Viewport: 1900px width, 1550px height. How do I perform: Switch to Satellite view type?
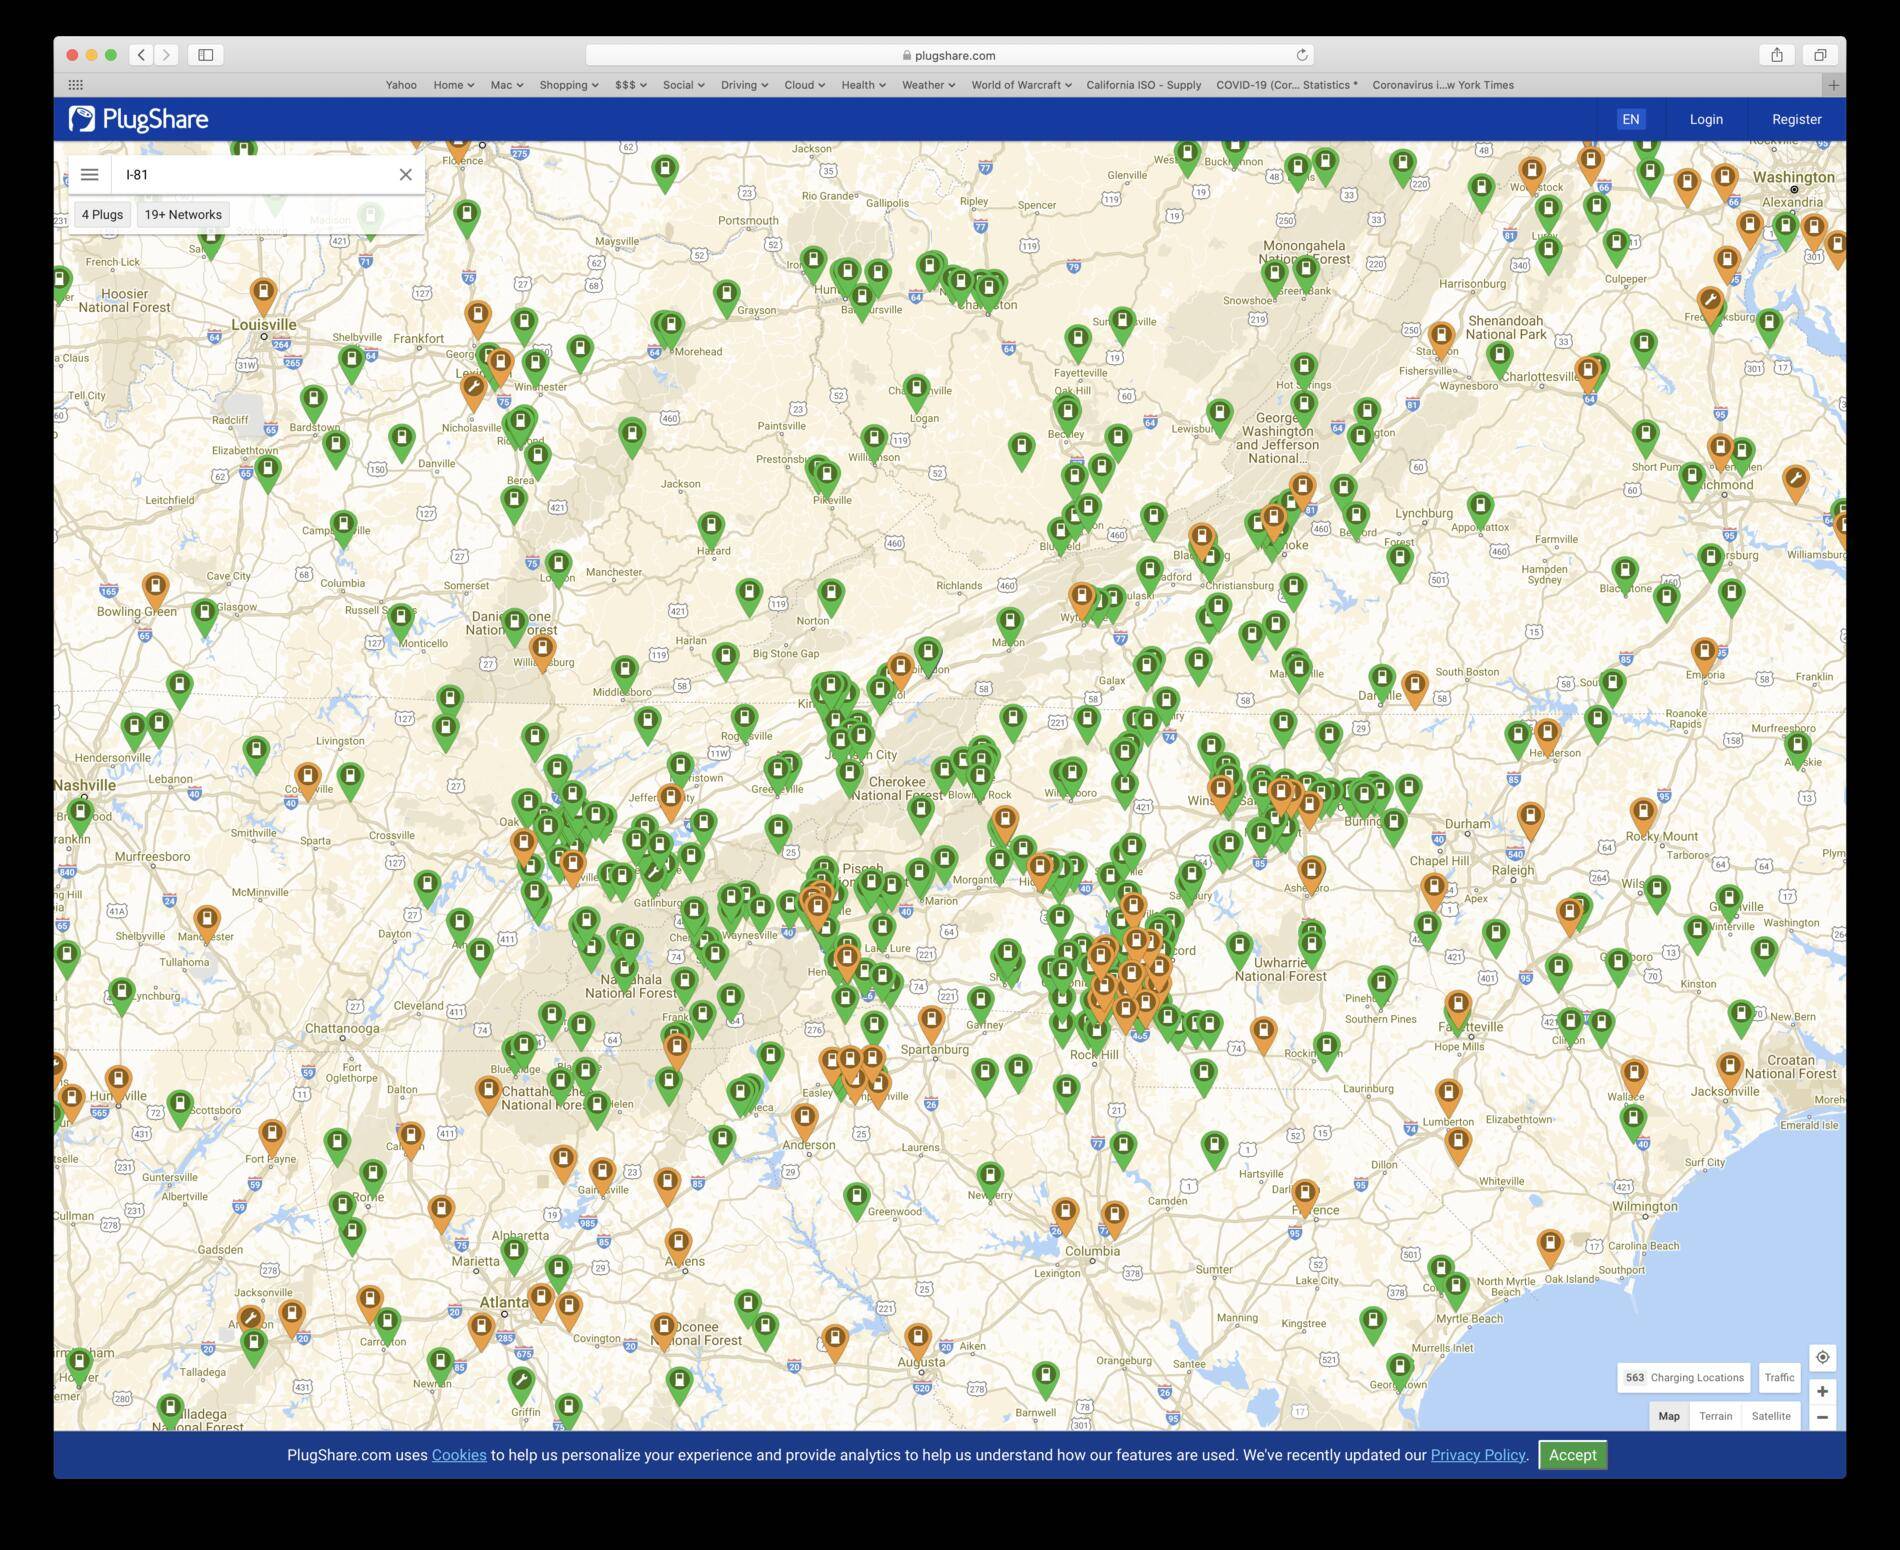click(x=1771, y=1416)
